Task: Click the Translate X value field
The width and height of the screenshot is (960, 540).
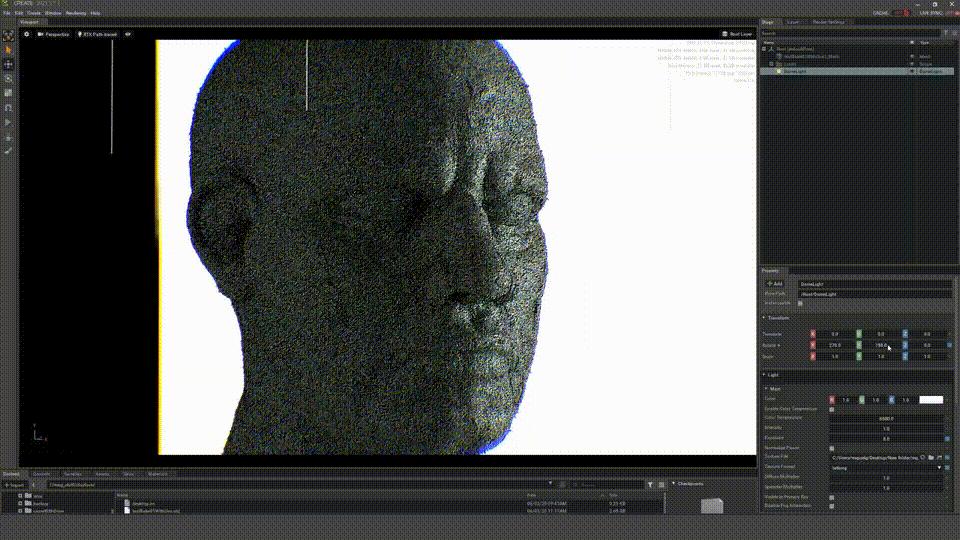Action: [835, 334]
